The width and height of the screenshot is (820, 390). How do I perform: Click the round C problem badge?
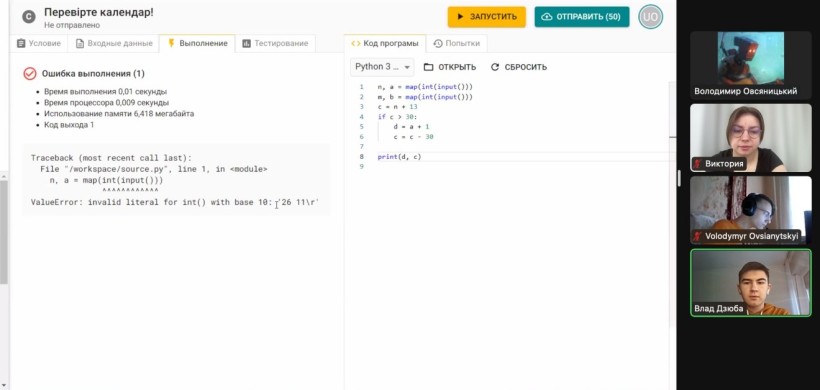coord(29,17)
